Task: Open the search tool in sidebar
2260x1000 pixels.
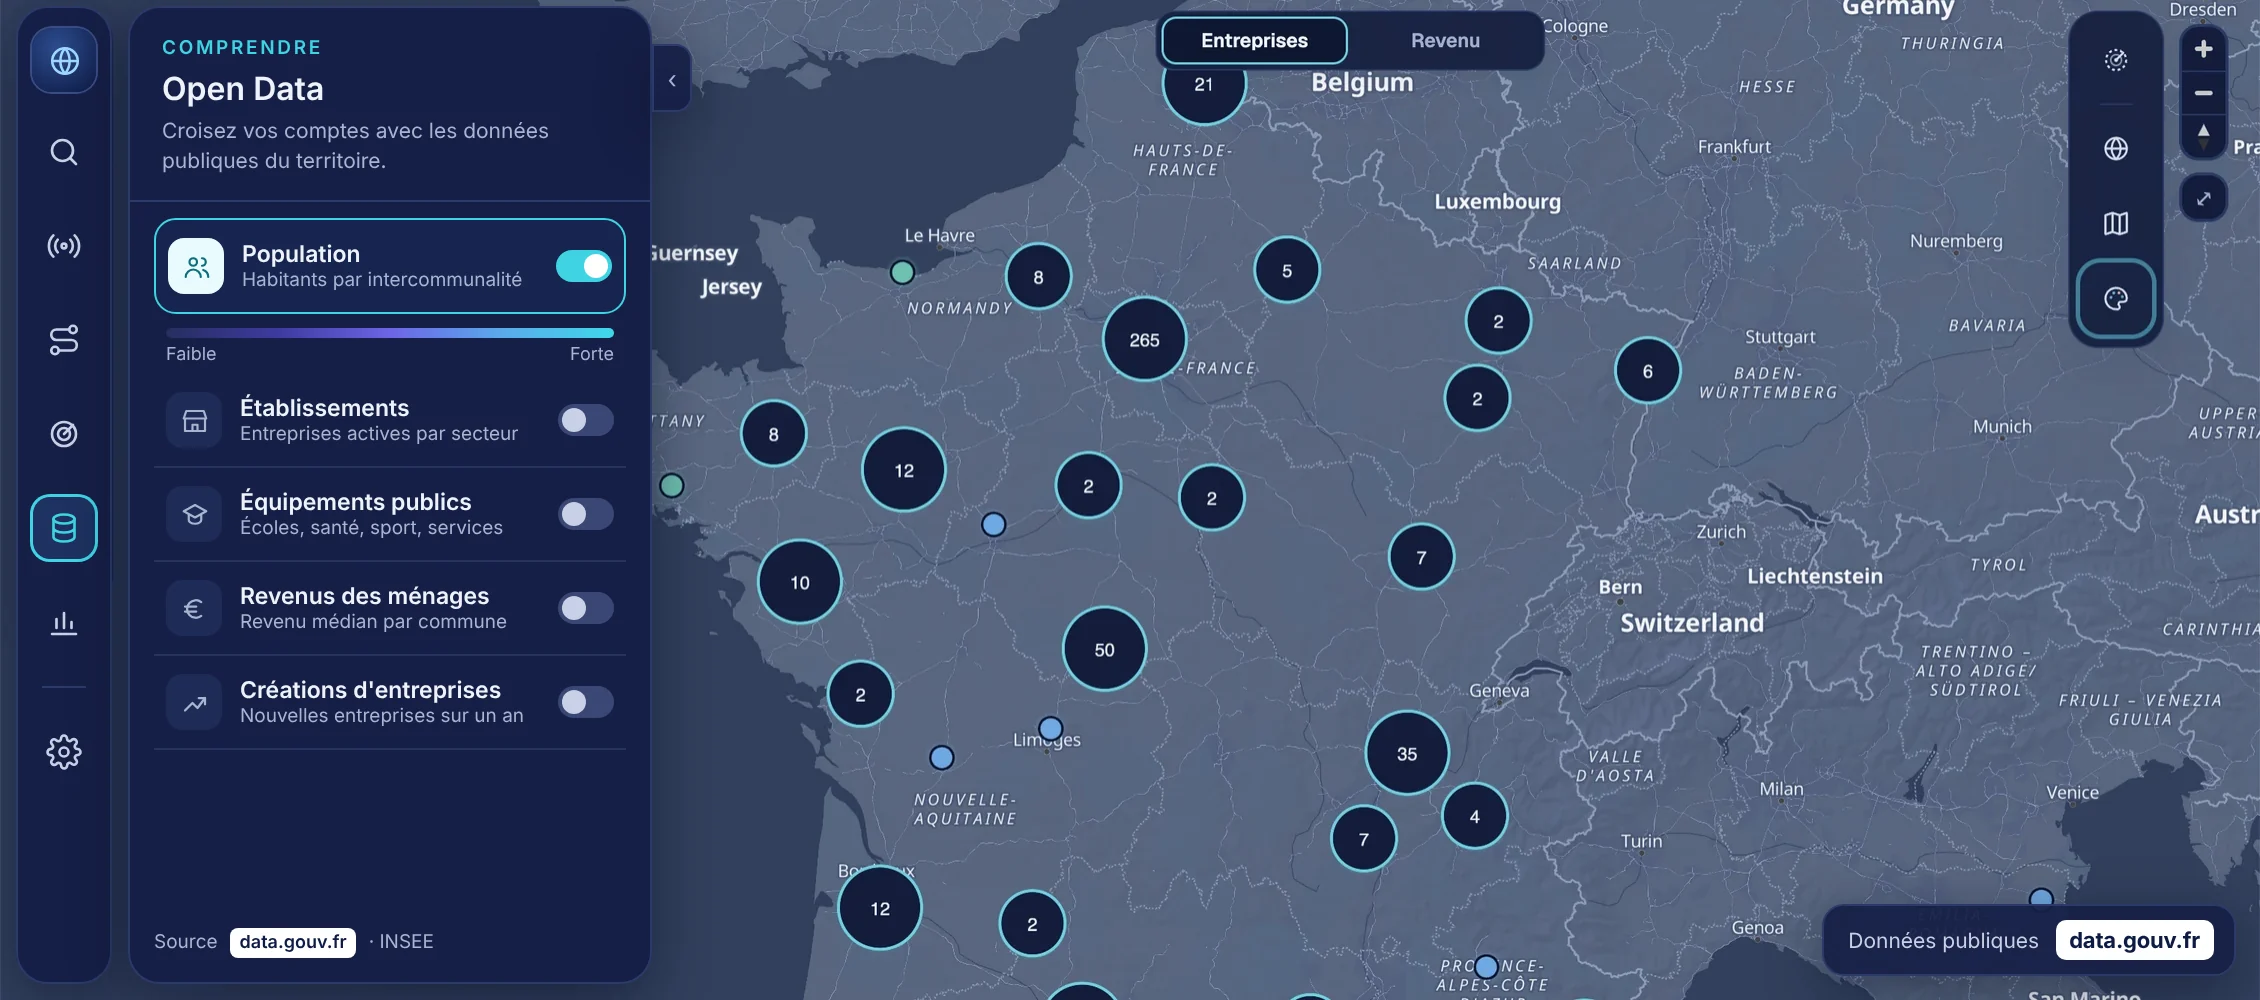Action: (64, 152)
